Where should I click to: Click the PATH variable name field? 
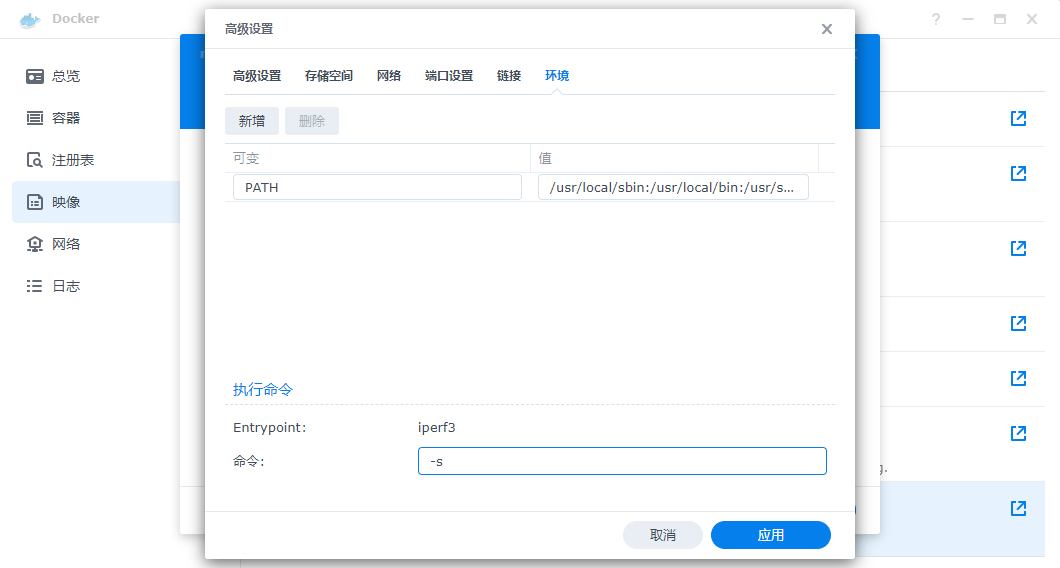pos(377,187)
